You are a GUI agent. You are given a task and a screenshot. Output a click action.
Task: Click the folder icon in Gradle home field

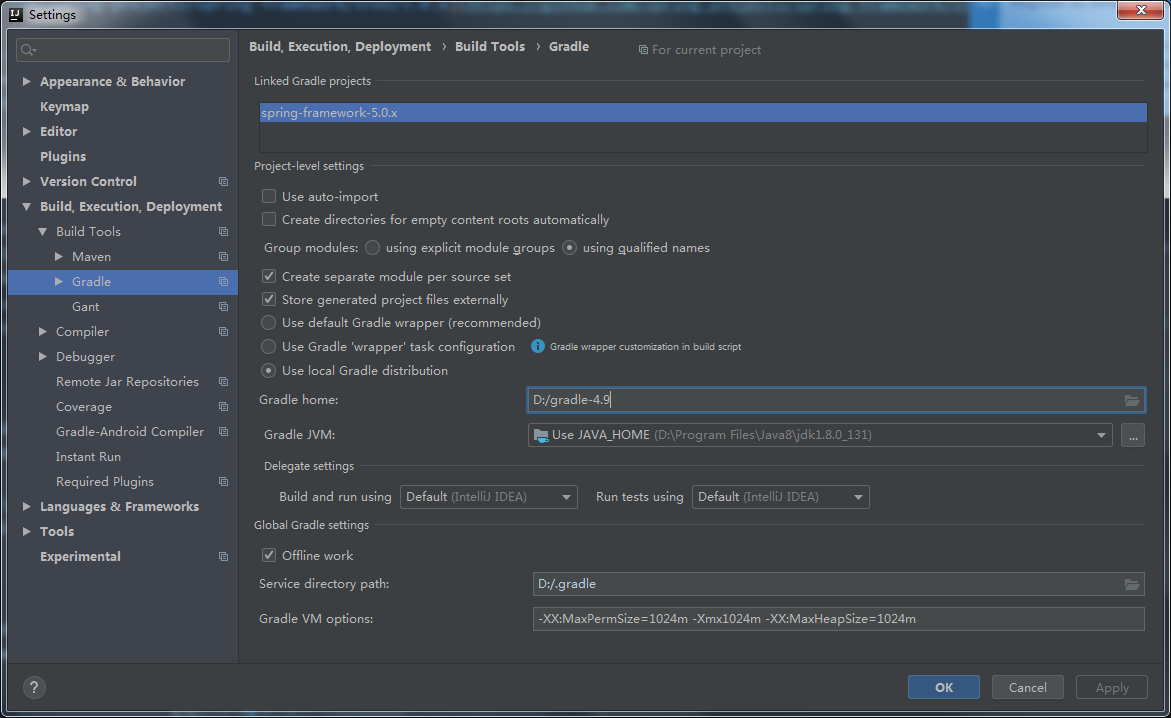(x=1131, y=400)
